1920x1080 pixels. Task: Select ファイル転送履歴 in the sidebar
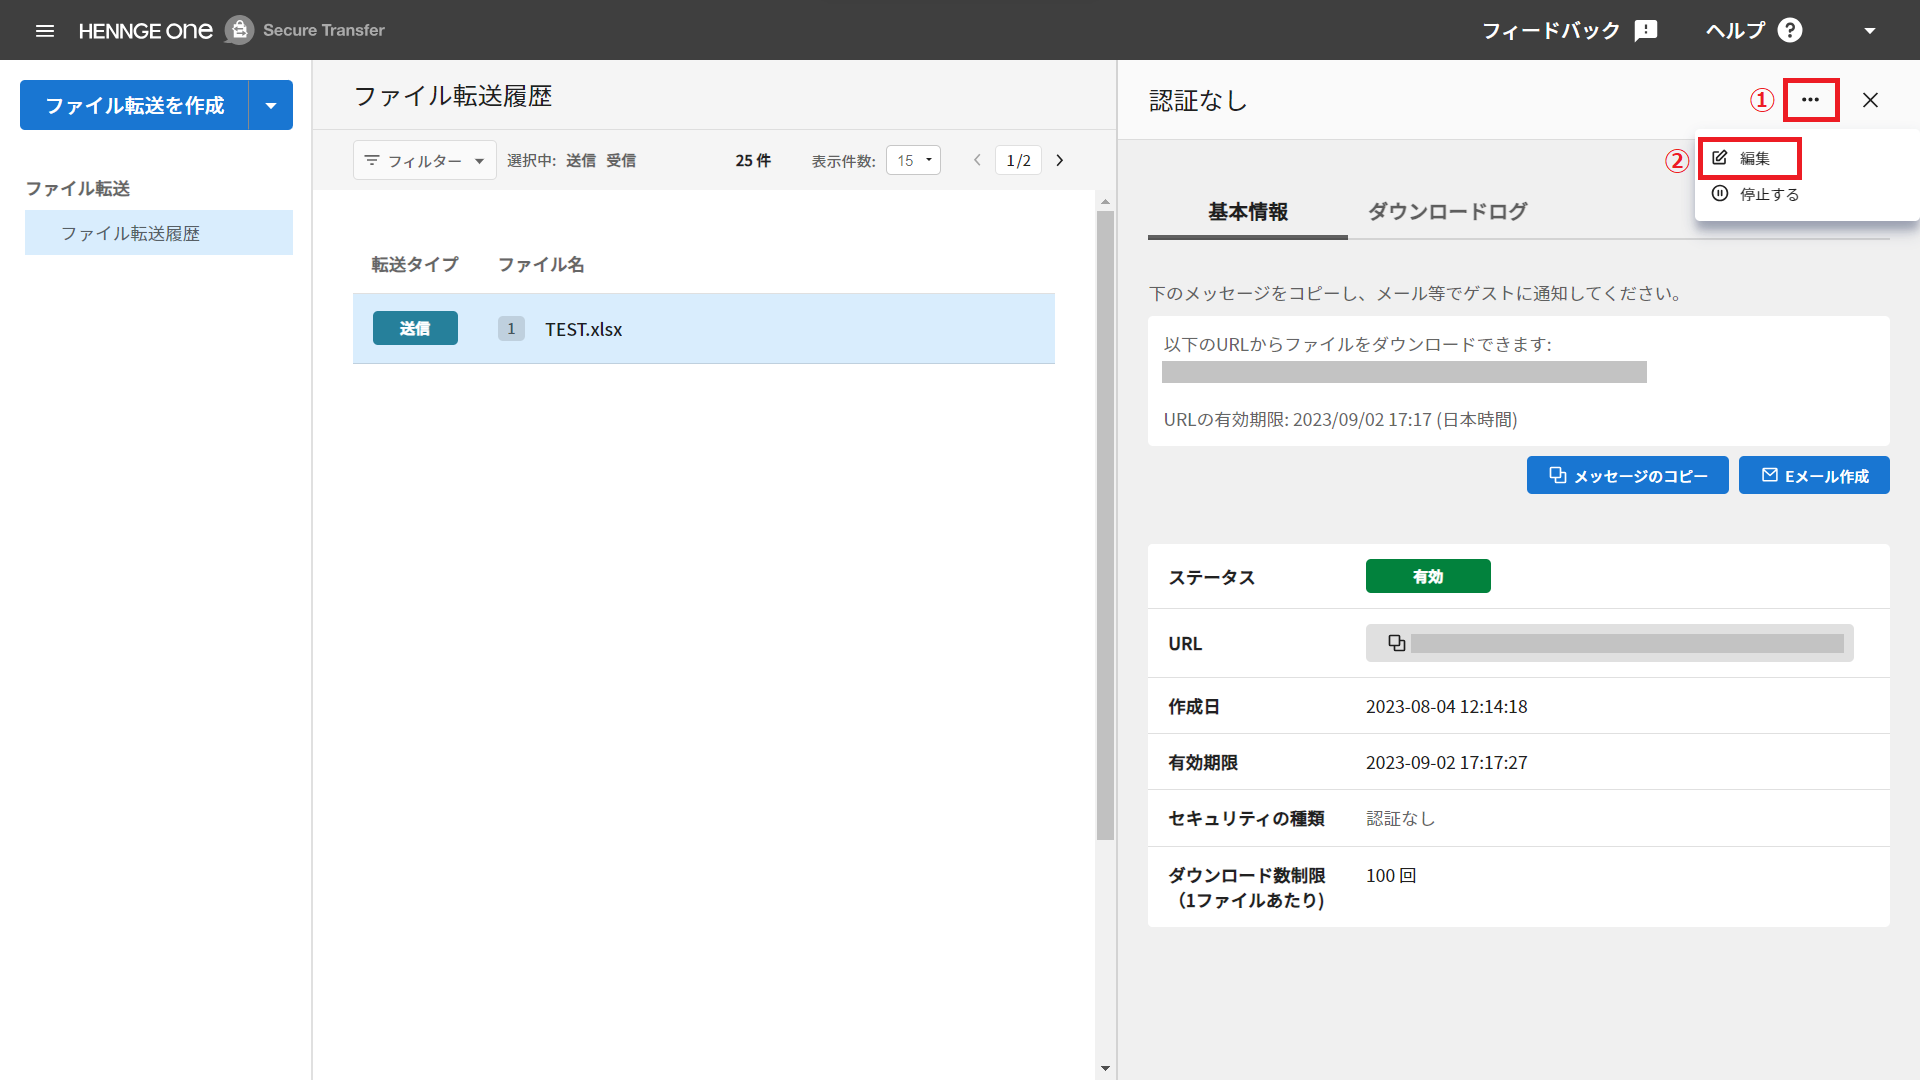point(159,233)
